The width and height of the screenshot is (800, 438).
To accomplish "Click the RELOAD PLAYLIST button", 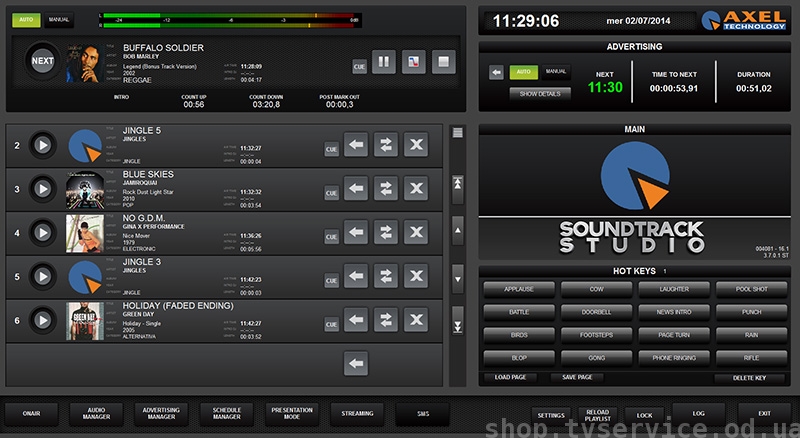I will (597, 416).
